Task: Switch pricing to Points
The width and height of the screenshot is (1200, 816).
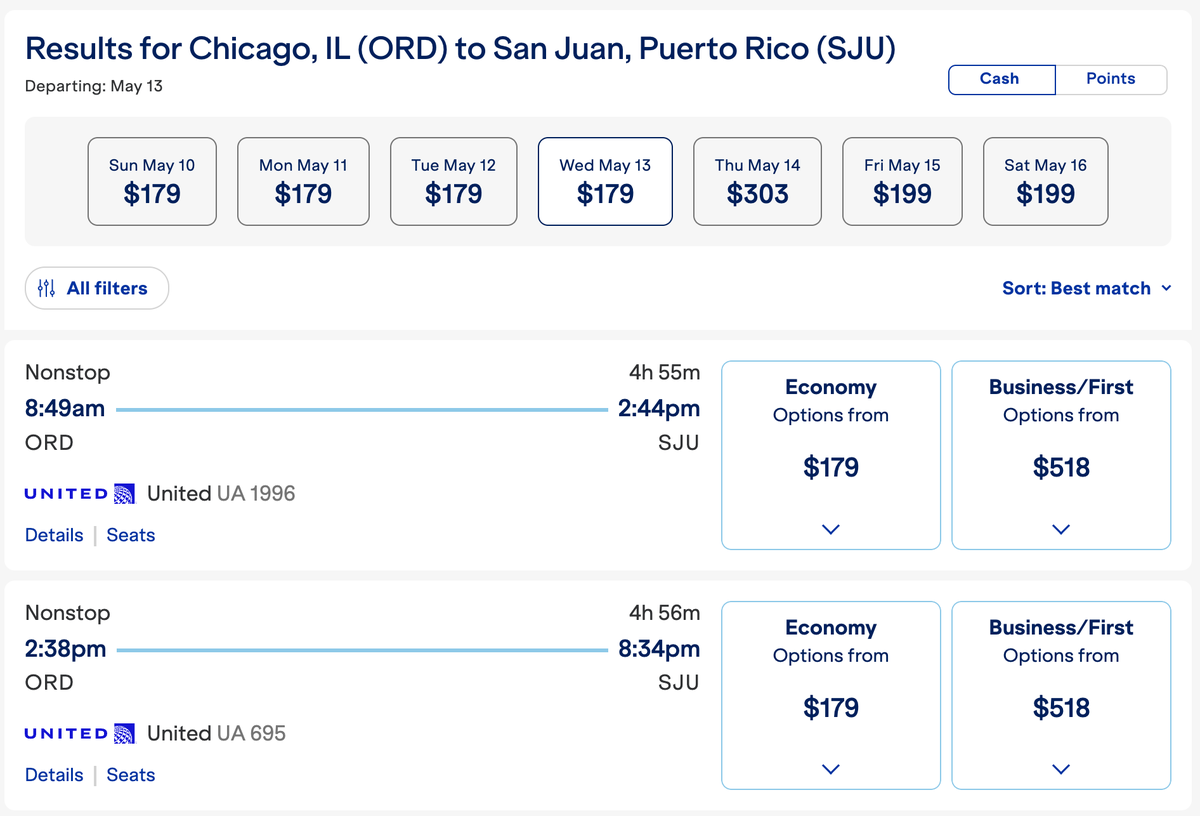Action: pyautogui.click(x=1112, y=79)
